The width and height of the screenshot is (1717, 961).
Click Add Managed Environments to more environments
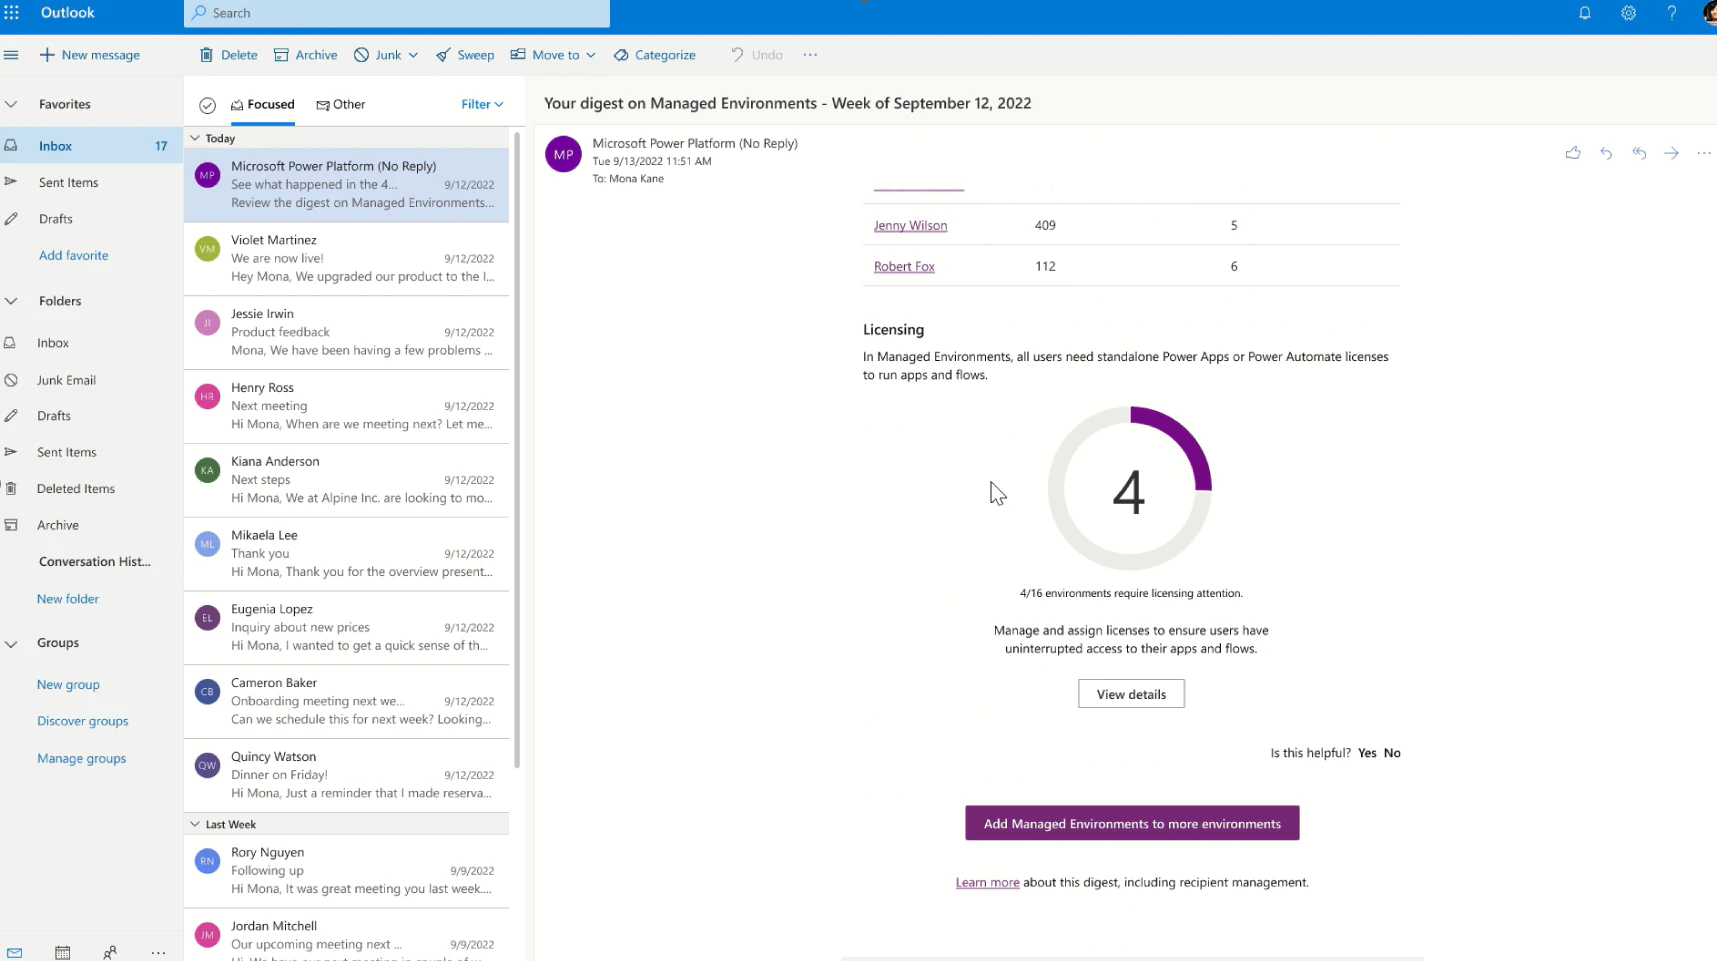coord(1132,823)
